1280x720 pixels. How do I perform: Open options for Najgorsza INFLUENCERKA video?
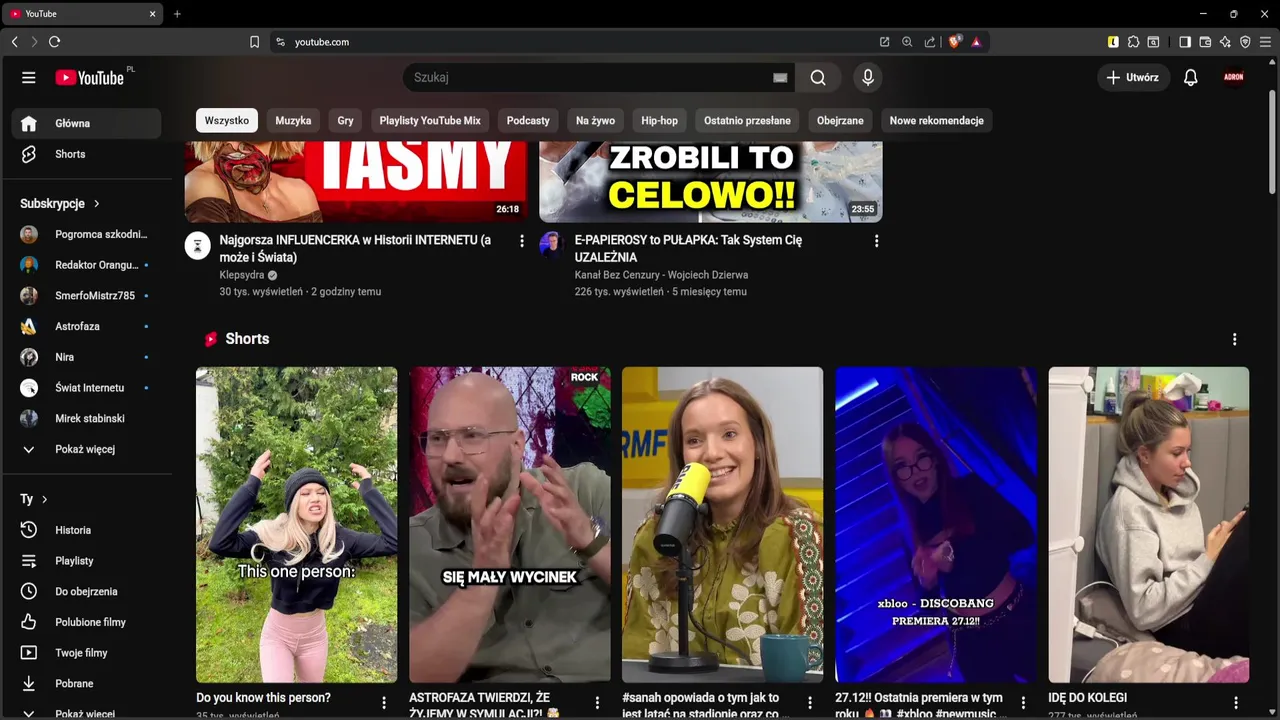521,241
